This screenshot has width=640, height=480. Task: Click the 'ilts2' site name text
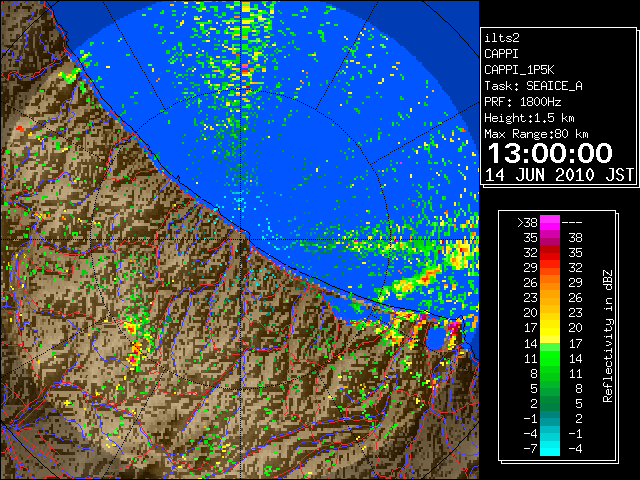pyautogui.click(x=502, y=38)
